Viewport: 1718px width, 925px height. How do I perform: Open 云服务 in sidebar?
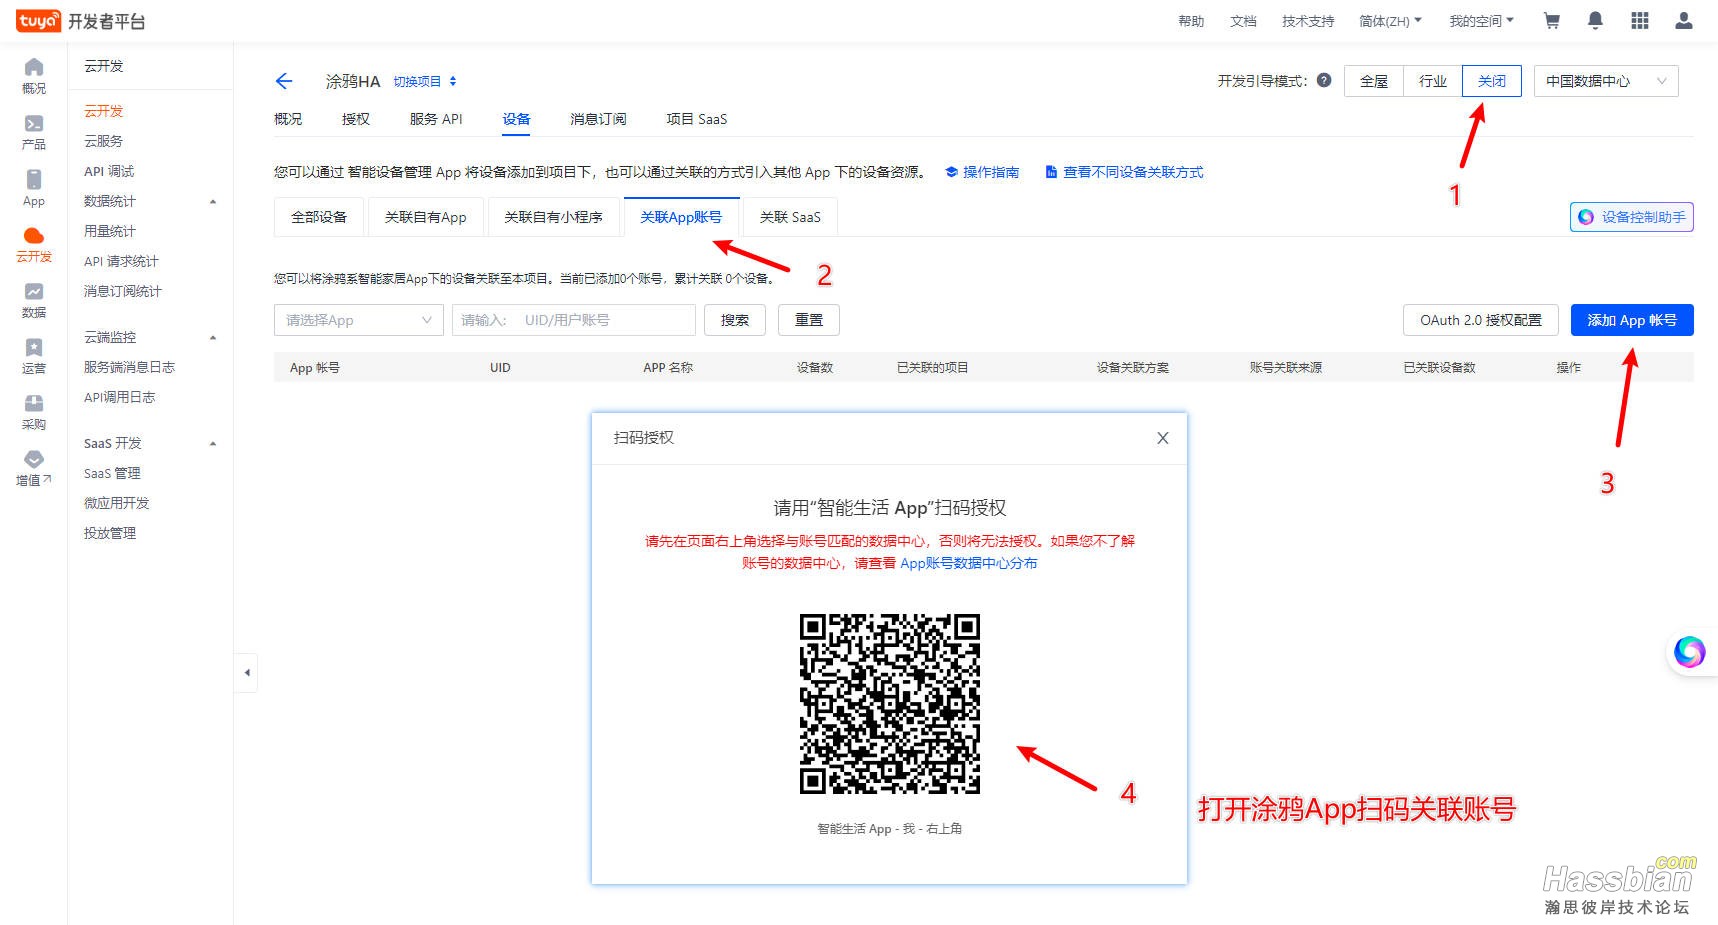(x=104, y=141)
